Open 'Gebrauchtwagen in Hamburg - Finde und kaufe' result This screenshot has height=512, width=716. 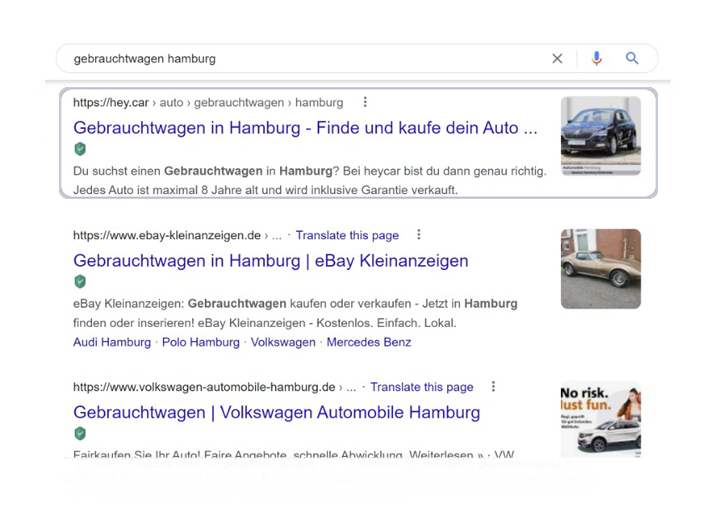(305, 128)
